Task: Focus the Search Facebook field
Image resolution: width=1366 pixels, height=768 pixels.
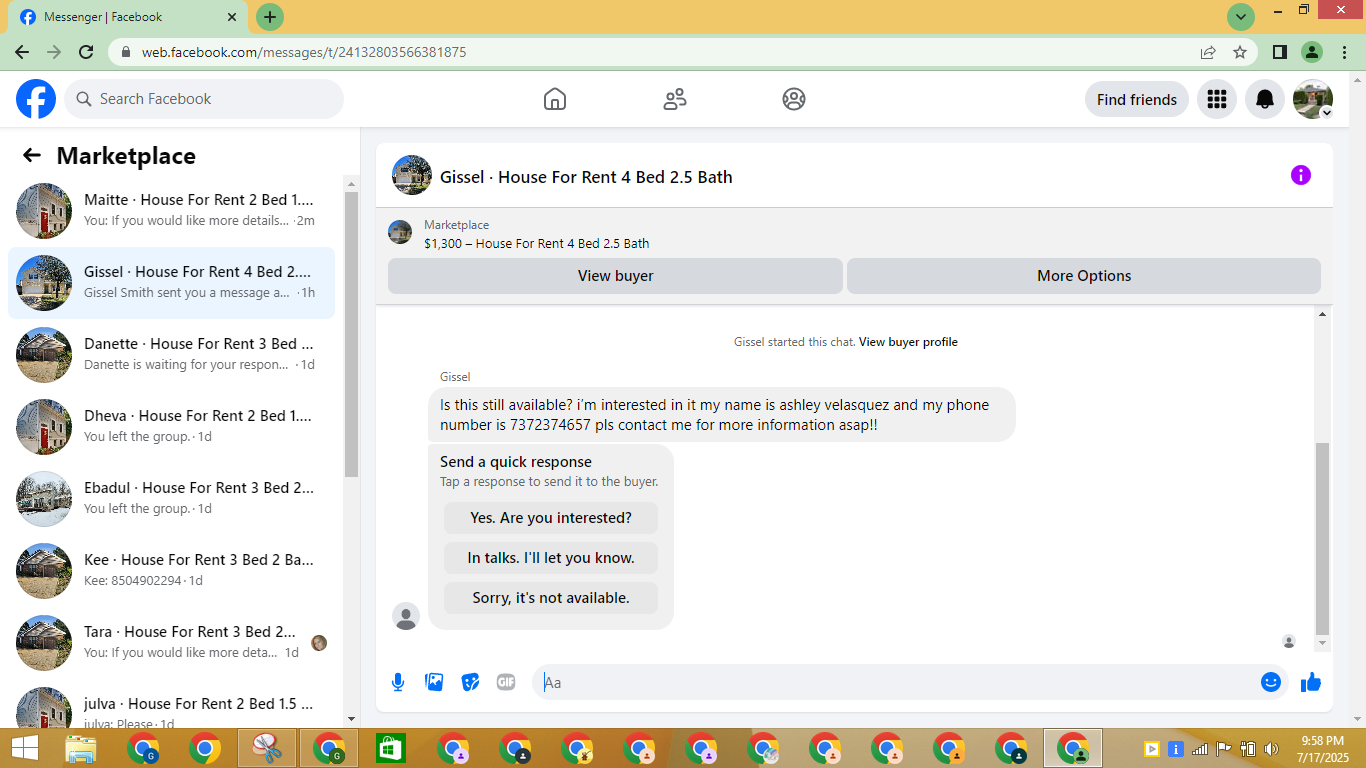Action: point(204,99)
